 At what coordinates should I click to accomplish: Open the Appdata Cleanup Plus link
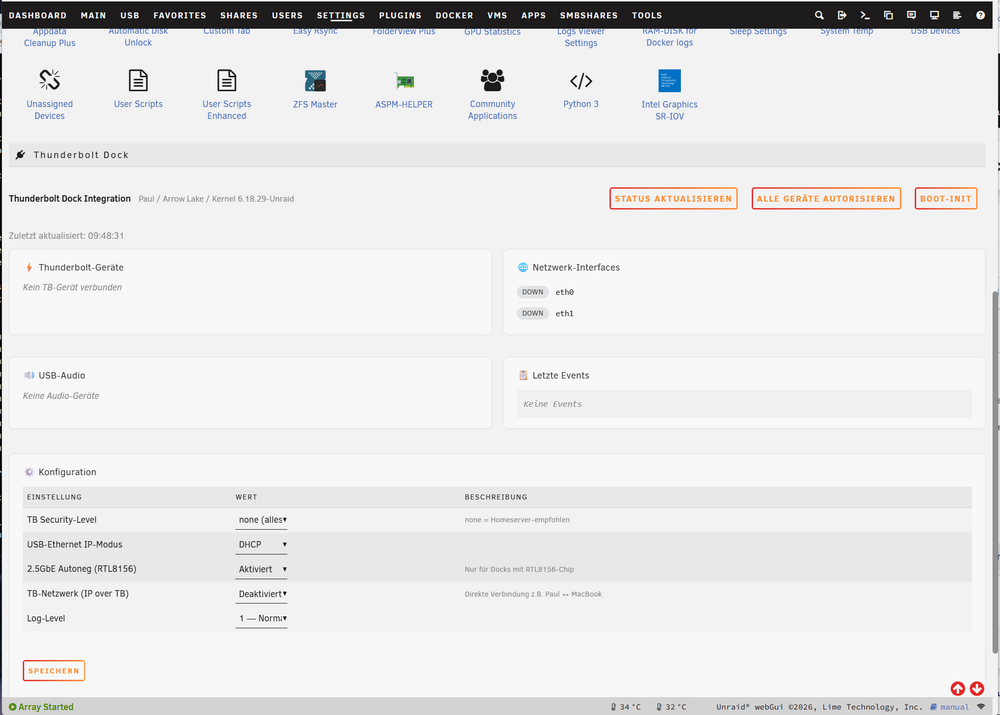click(x=49, y=37)
